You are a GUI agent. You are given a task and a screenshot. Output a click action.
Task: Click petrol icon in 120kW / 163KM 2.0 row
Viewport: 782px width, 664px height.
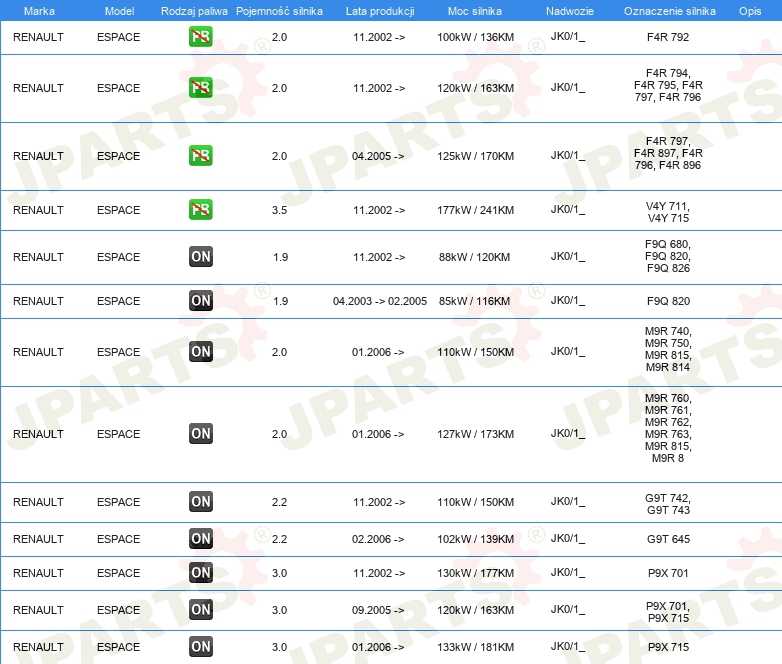click(200, 87)
